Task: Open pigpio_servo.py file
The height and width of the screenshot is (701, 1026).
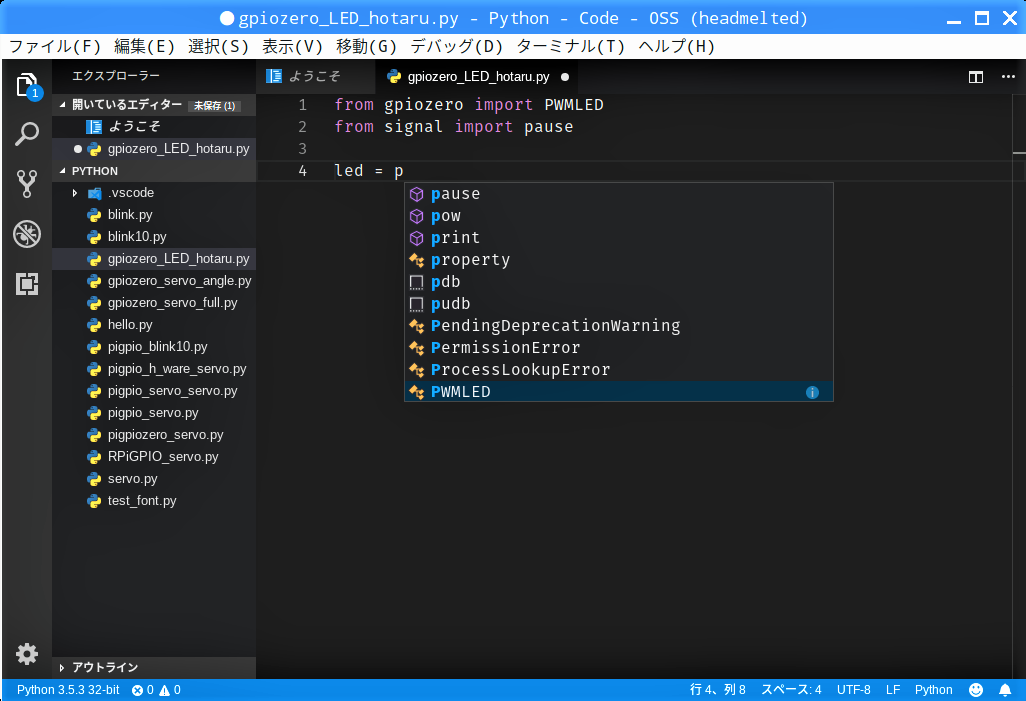Action: pyautogui.click(x=154, y=413)
